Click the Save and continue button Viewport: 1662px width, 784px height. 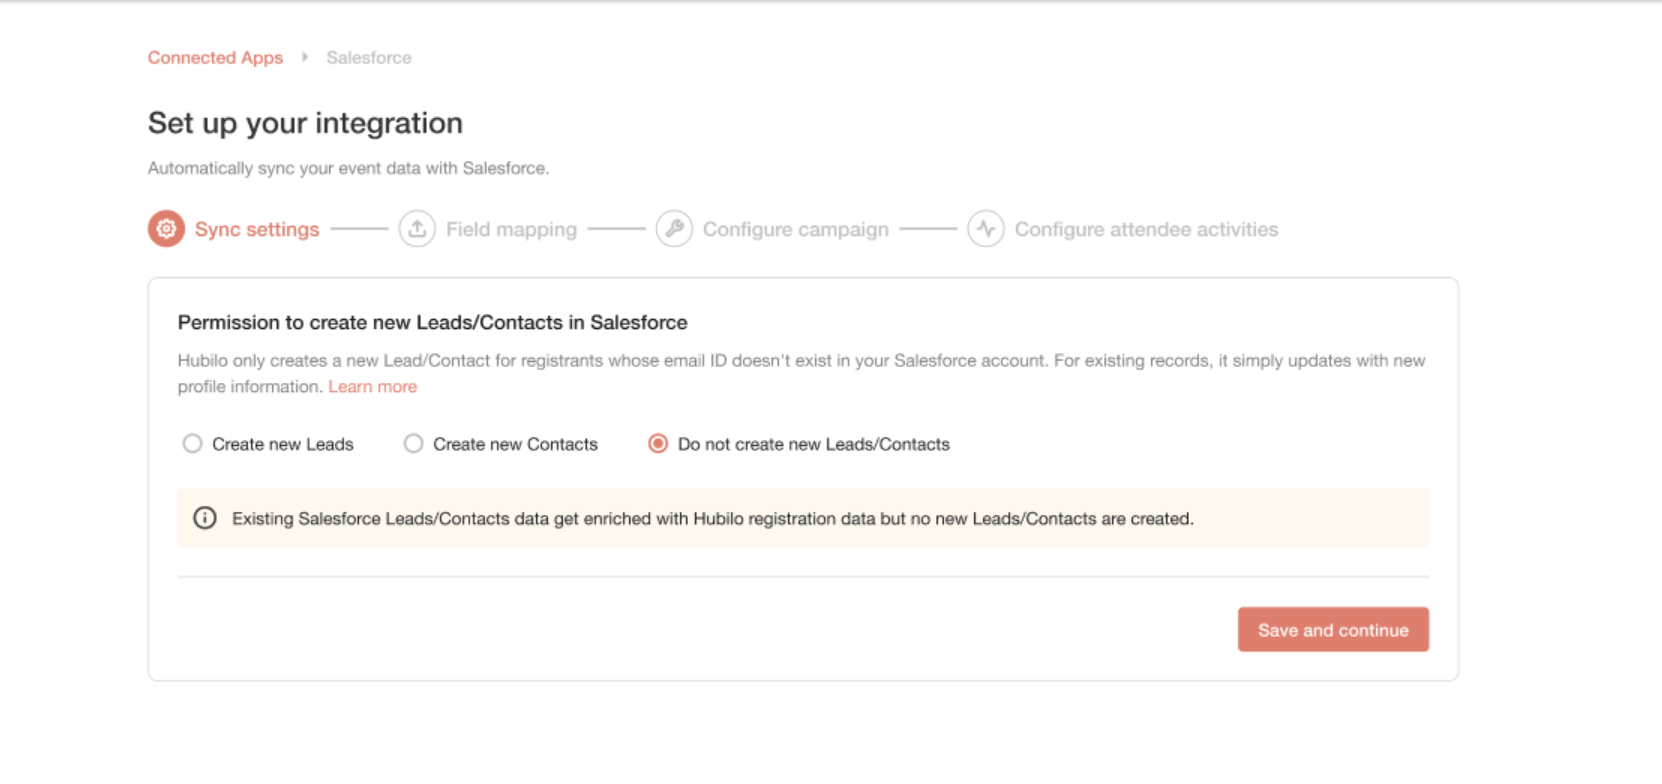1333,630
